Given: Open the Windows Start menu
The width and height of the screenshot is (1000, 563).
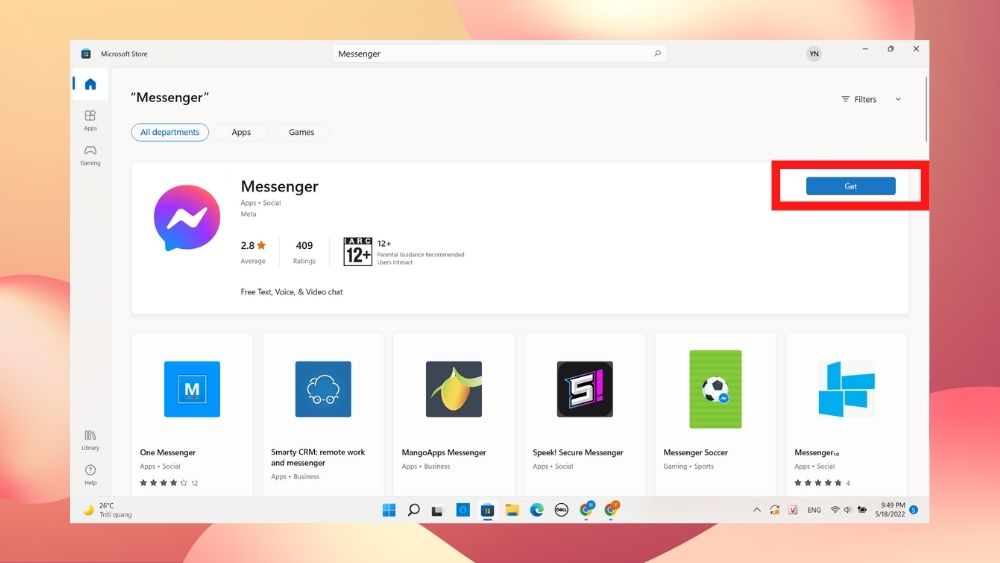Looking at the screenshot, I should pyautogui.click(x=389, y=509).
